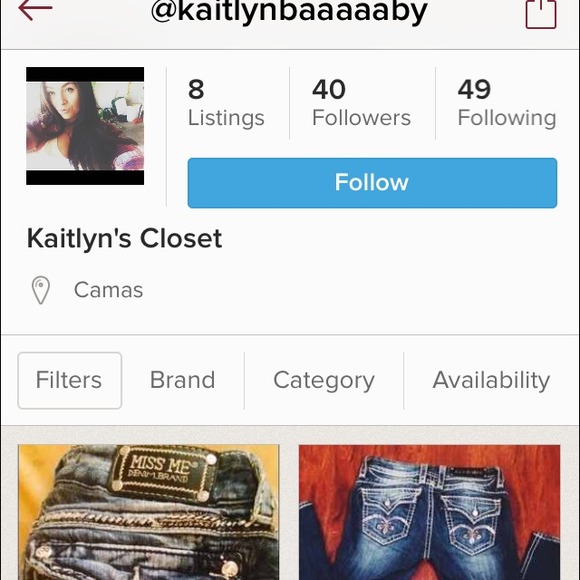Follow Kaitlyn's closet

372,183
